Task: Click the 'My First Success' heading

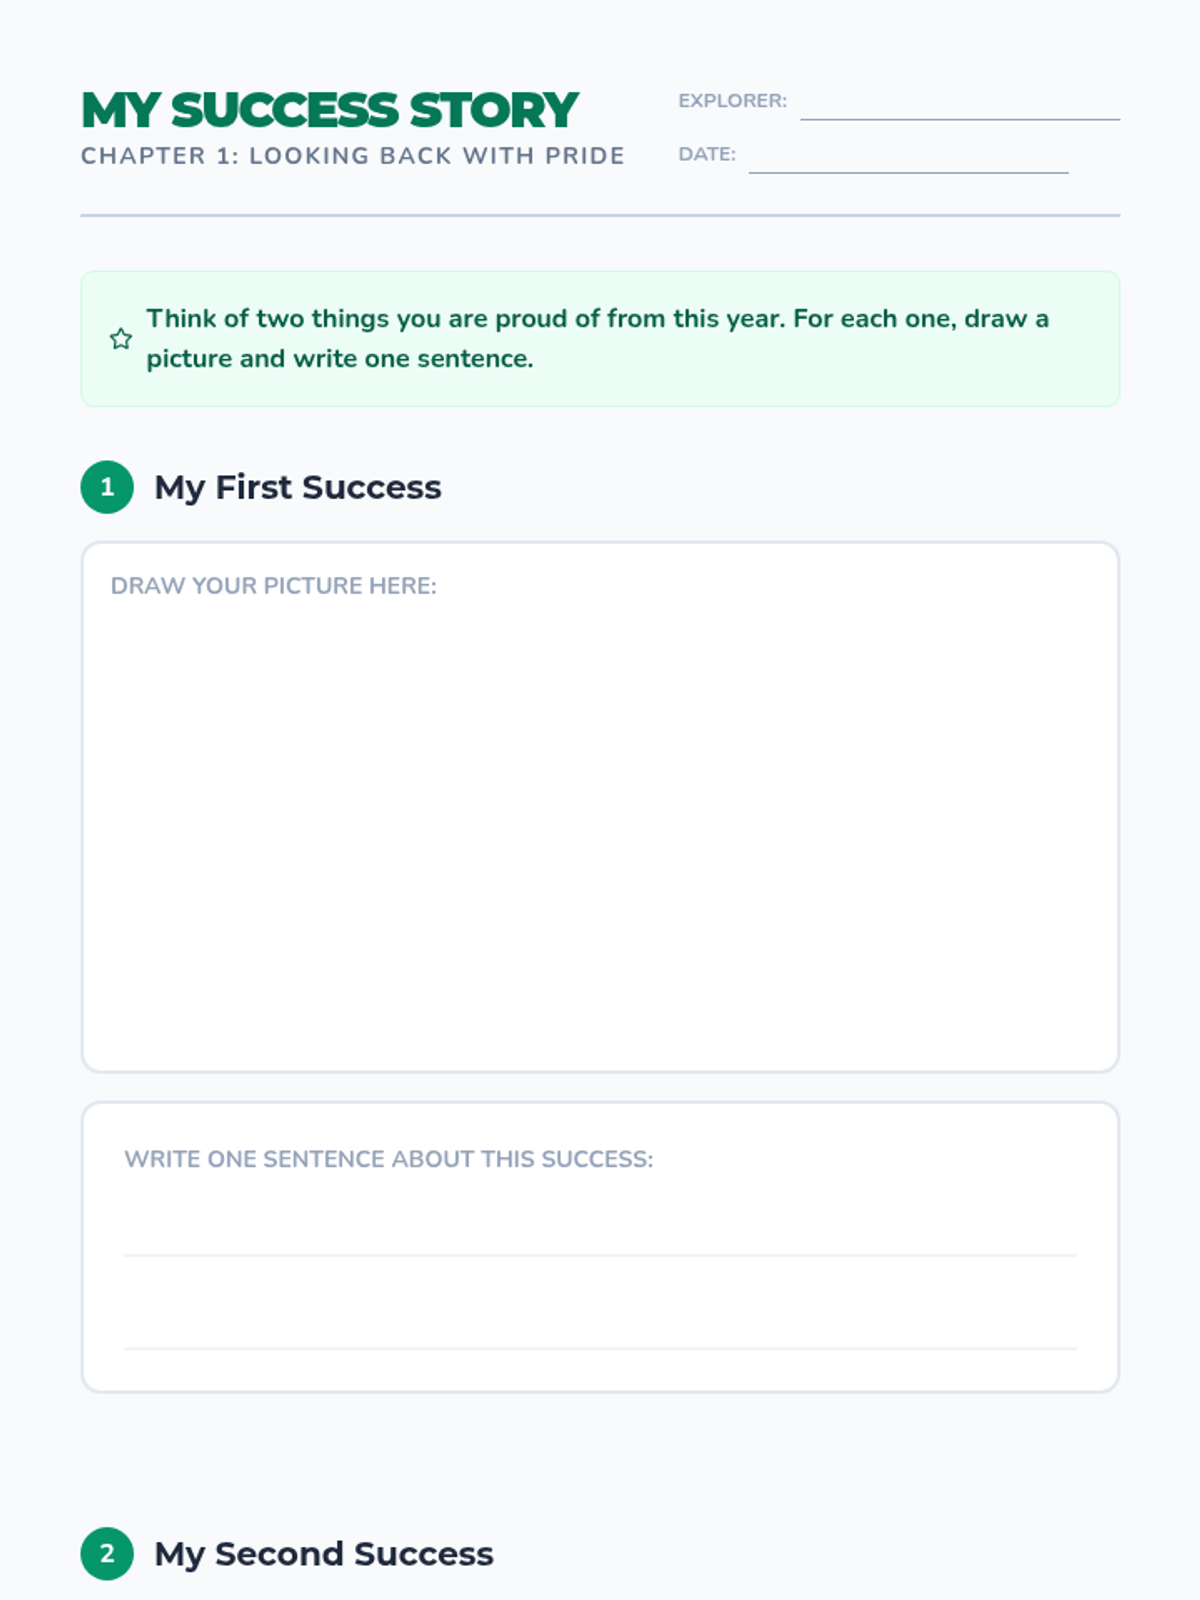Action: click(x=297, y=487)
